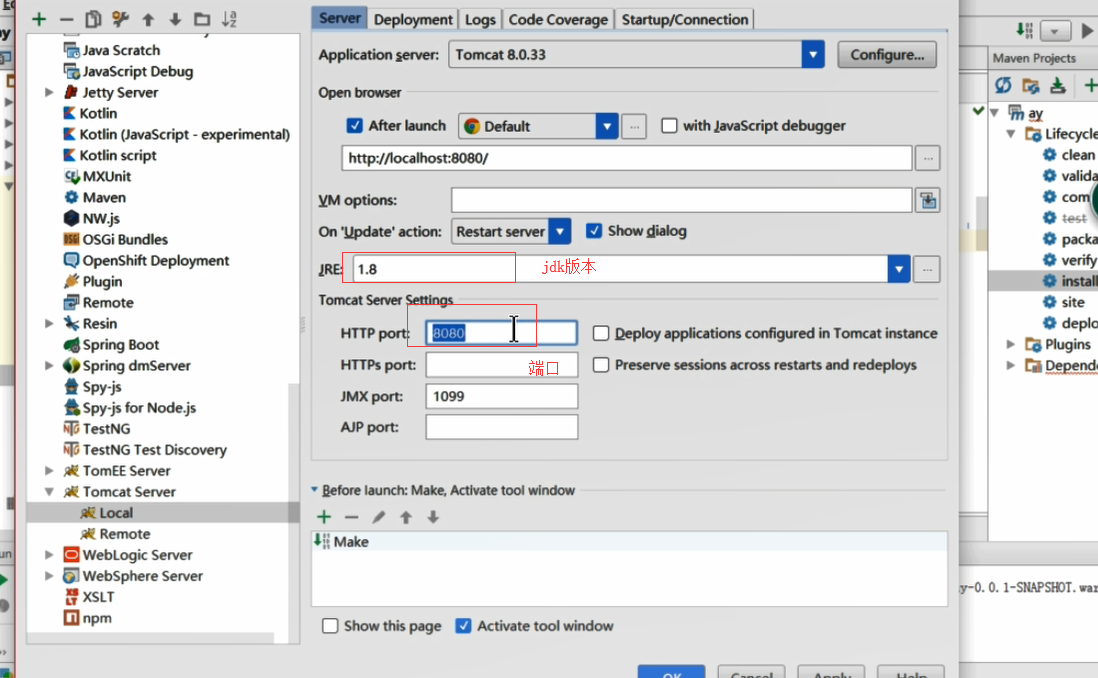Open the edit defaults wrench icon
1098x678 pixels.
click(120, 20)
